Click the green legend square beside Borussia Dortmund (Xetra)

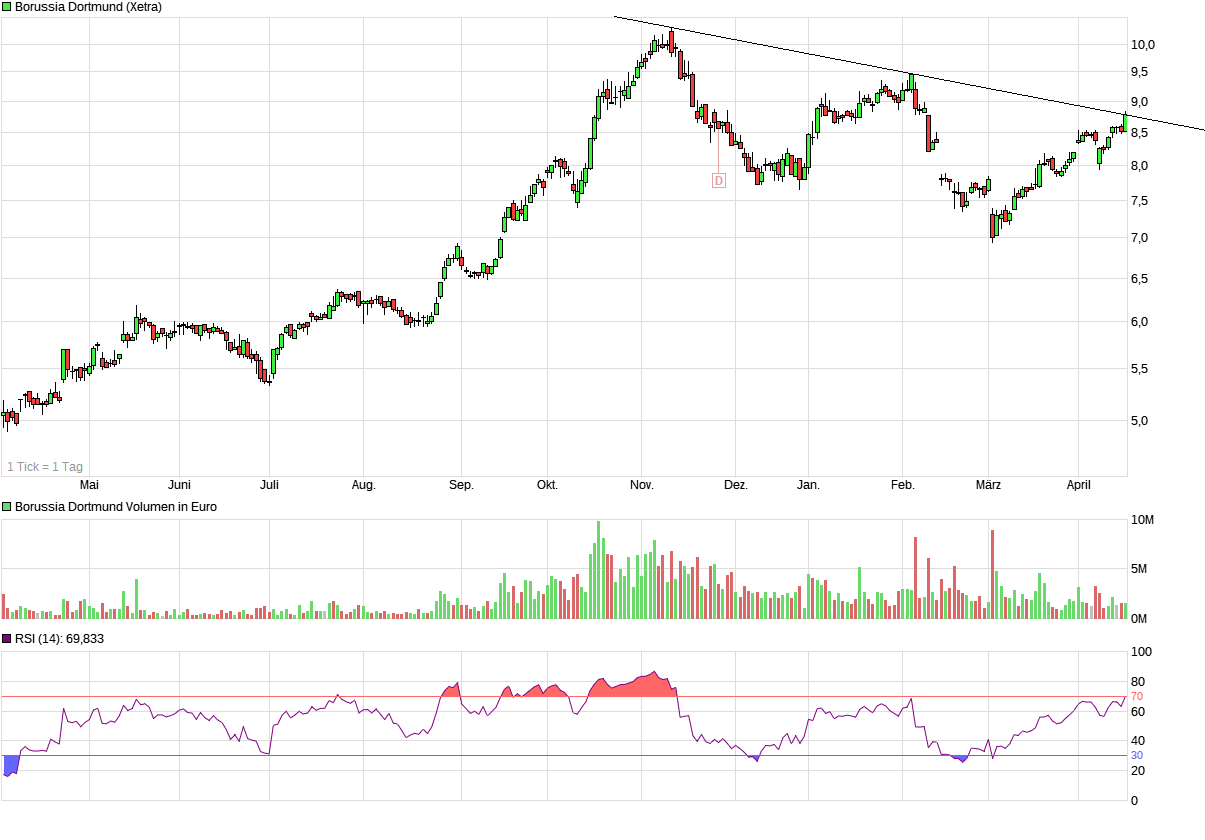[x=7, y=7]
